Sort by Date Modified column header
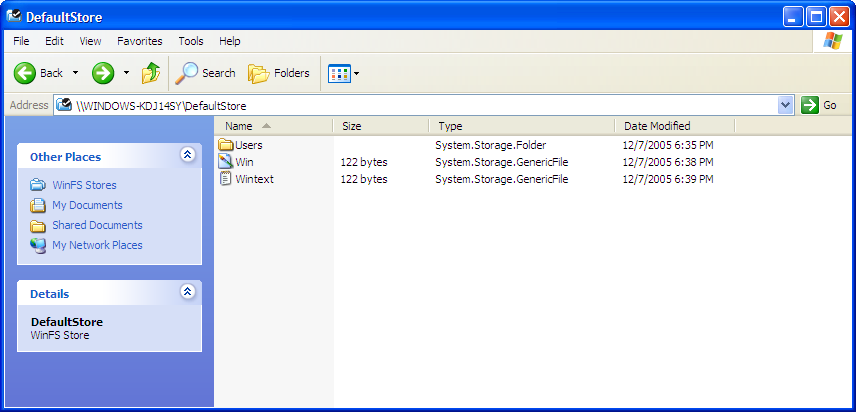The width and height of the screenshot is (856, 412). [657, 126]
